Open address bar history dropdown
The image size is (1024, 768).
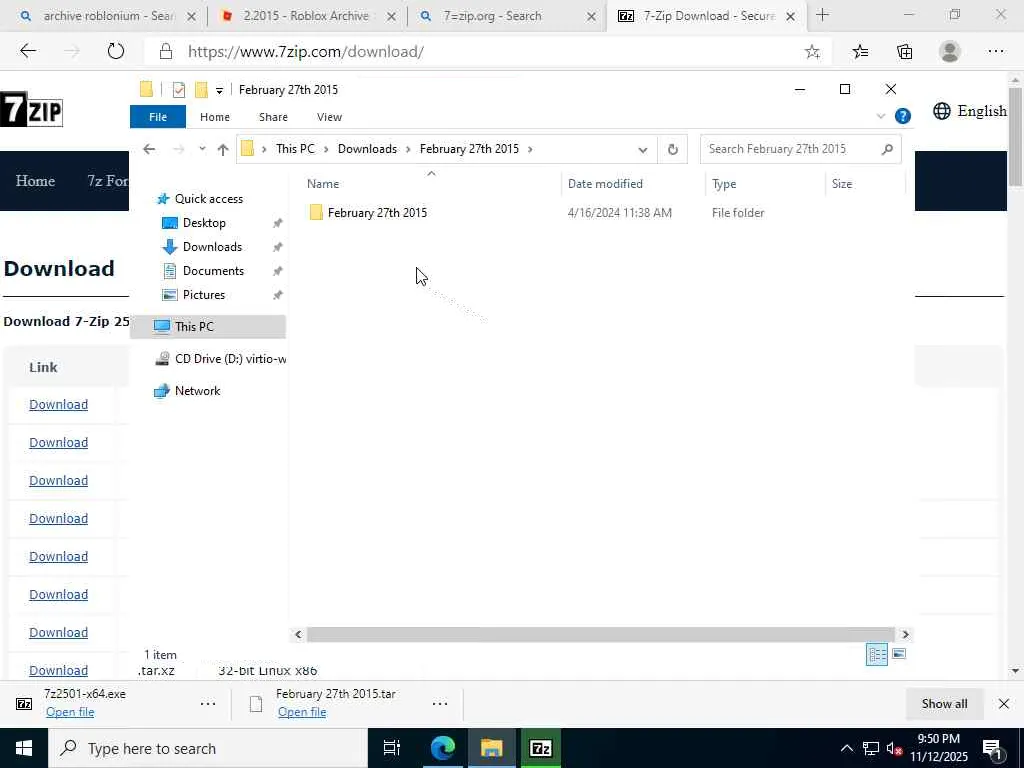[x=643, y=150]
